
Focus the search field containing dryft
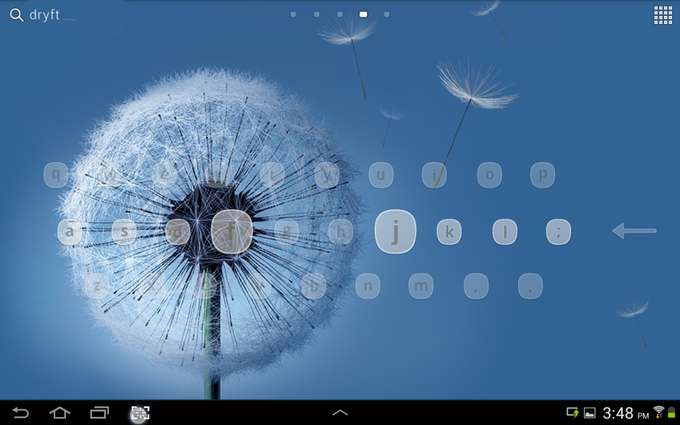coord(52,15)
